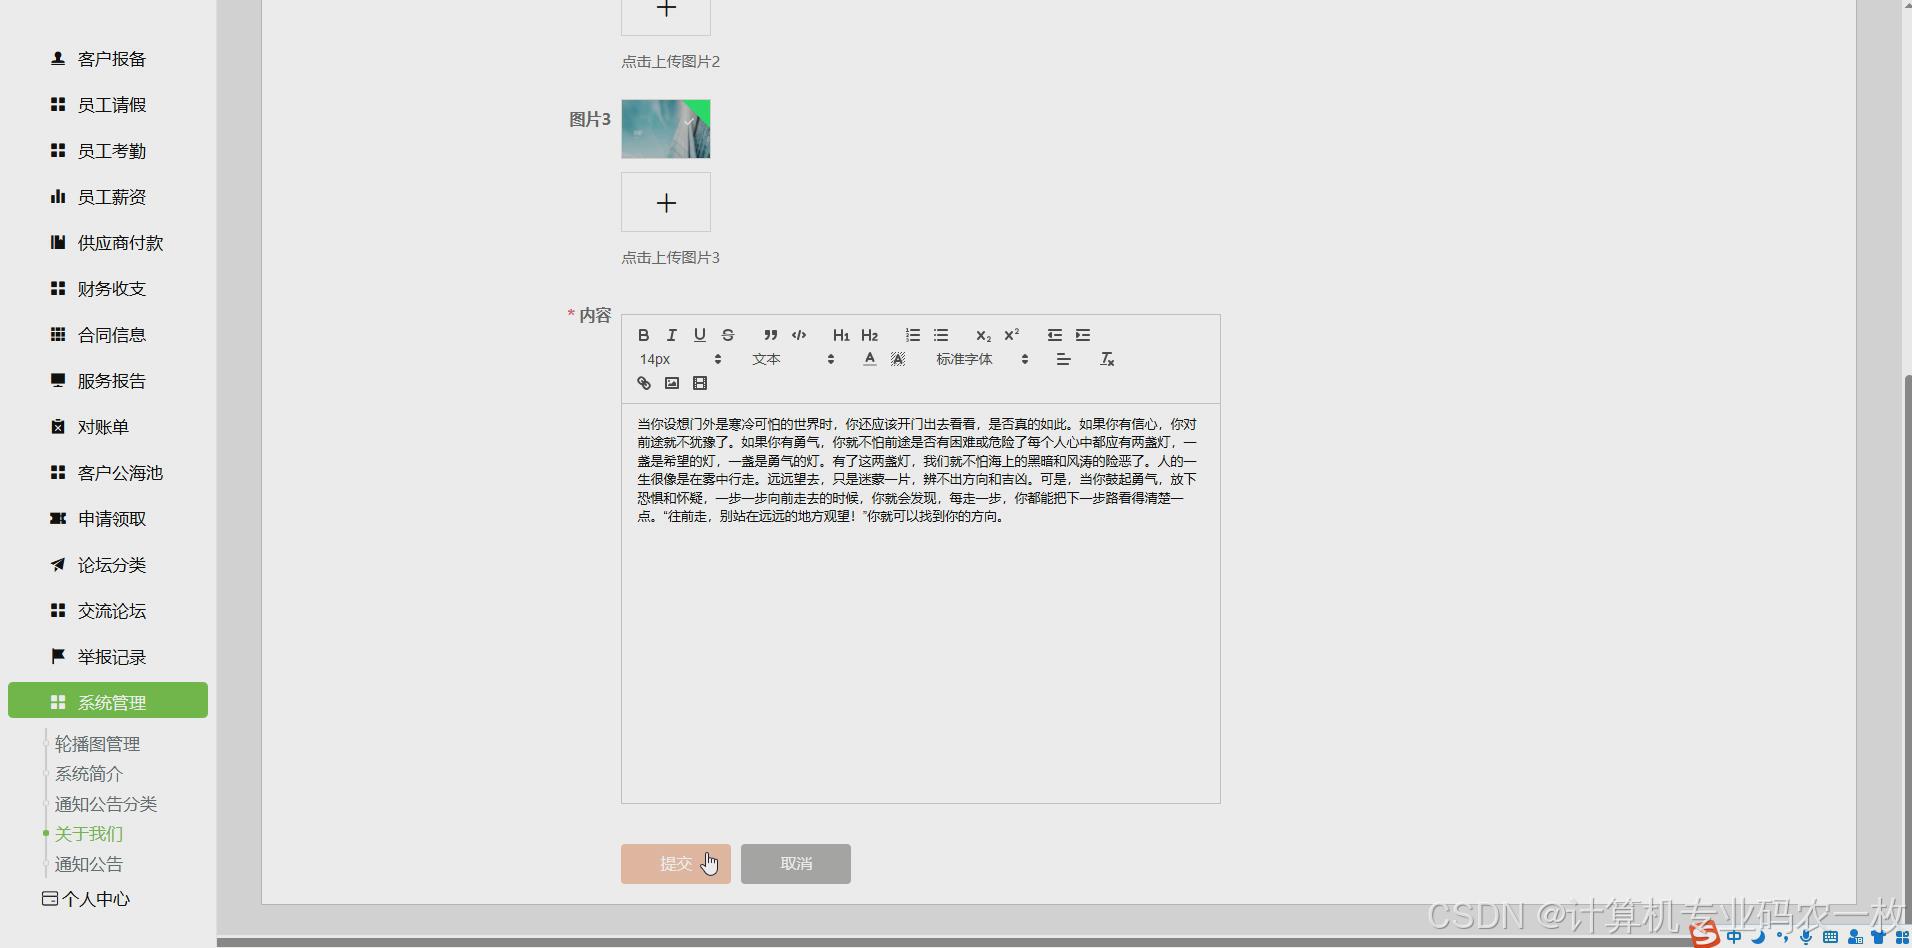This screenshot has height=948, width=1912.
Task: Click the uploaded 图片3 thumbnail
Action: pyautogui.click(x=665, y=128)
